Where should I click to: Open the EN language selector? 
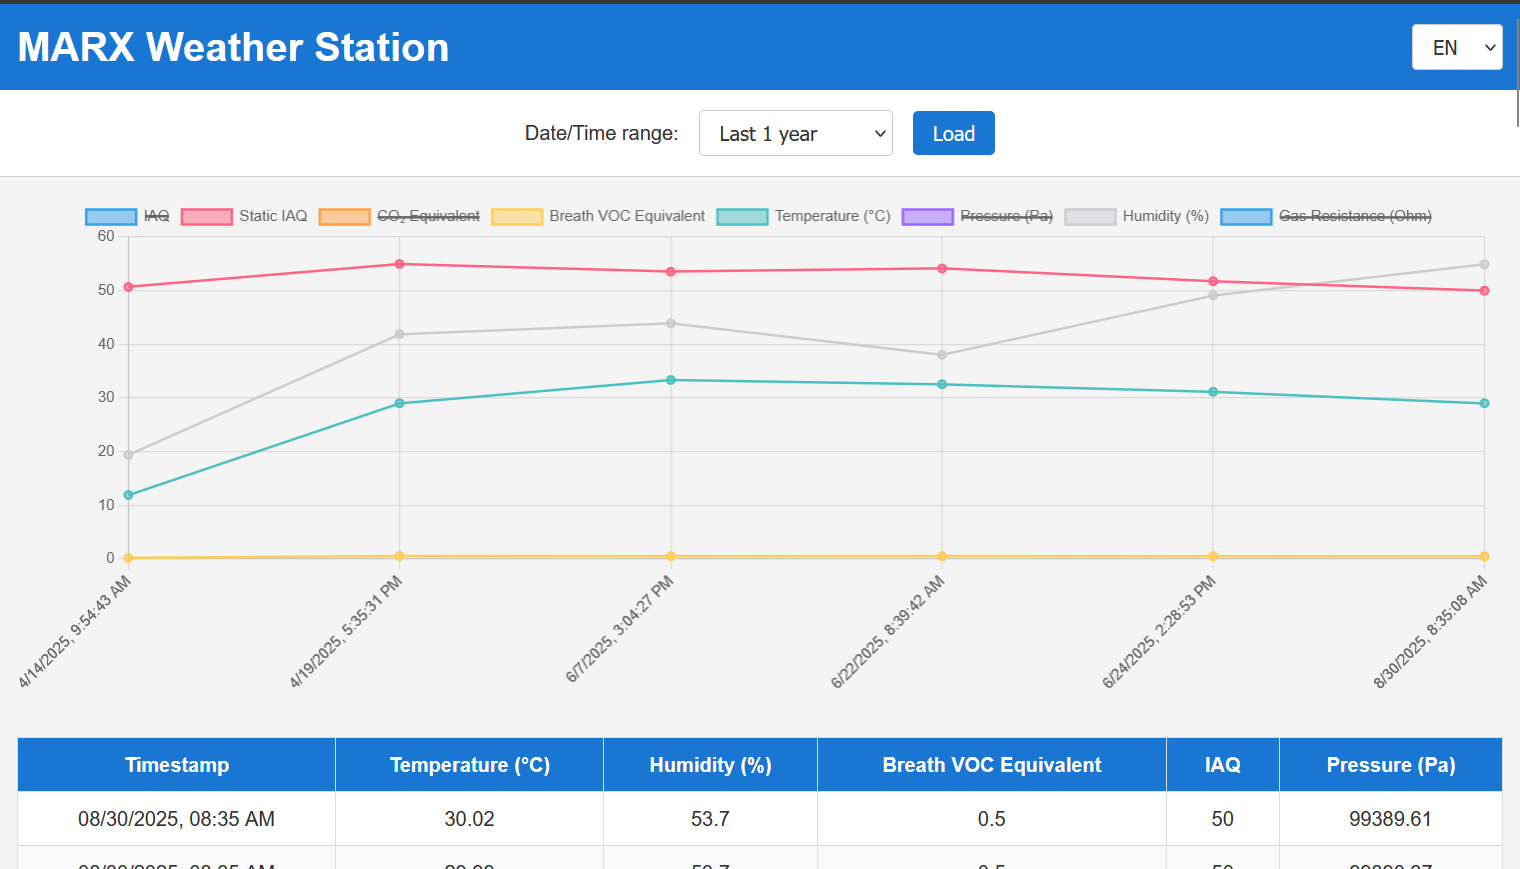pos(1457,47)
